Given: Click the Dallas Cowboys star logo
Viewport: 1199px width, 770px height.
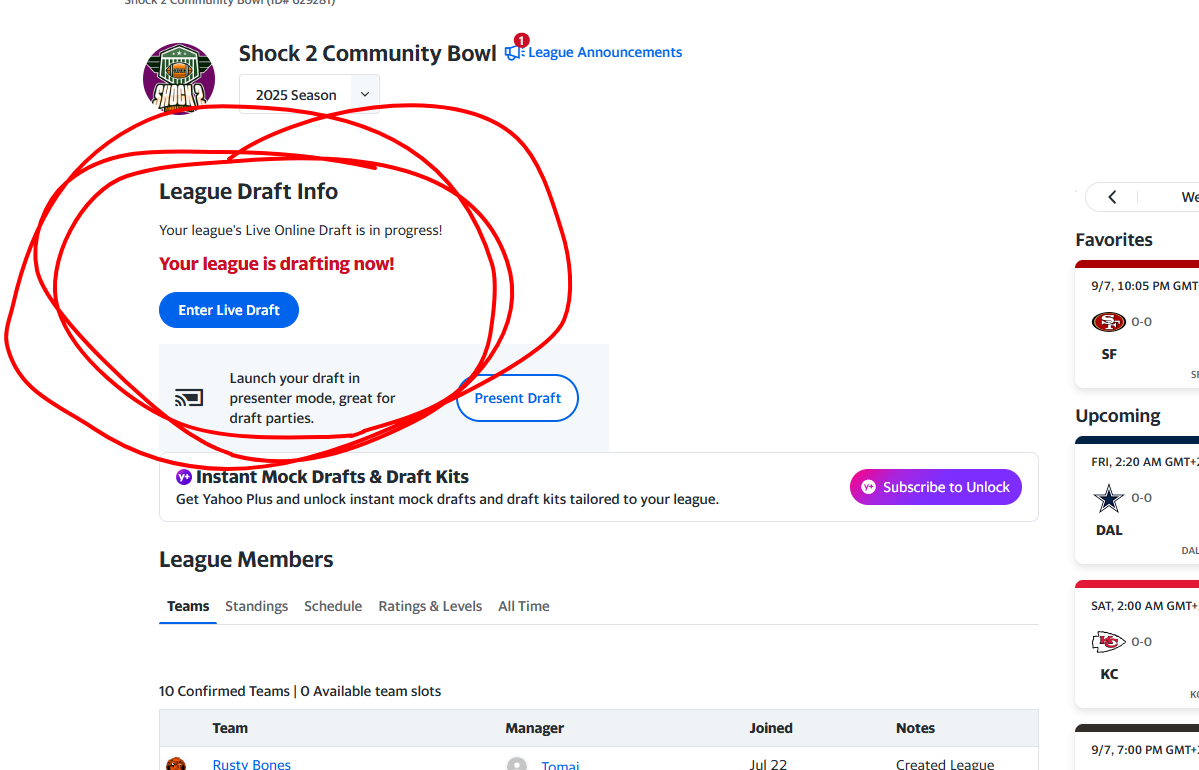Looking at the screenshot, I should pos(1108,498).
